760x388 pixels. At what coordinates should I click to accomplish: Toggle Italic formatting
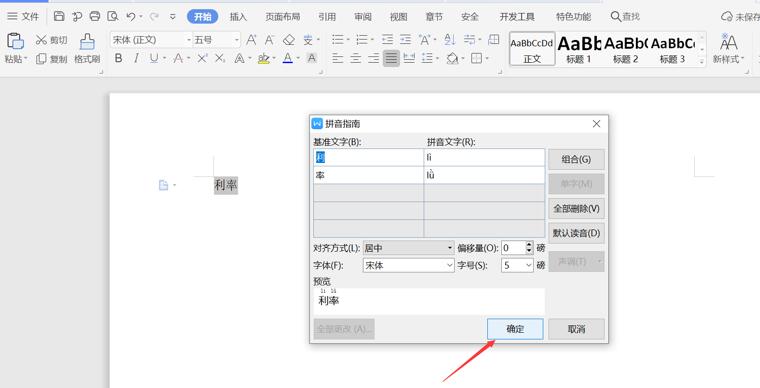pyautogui.click(x=136, y=59)
